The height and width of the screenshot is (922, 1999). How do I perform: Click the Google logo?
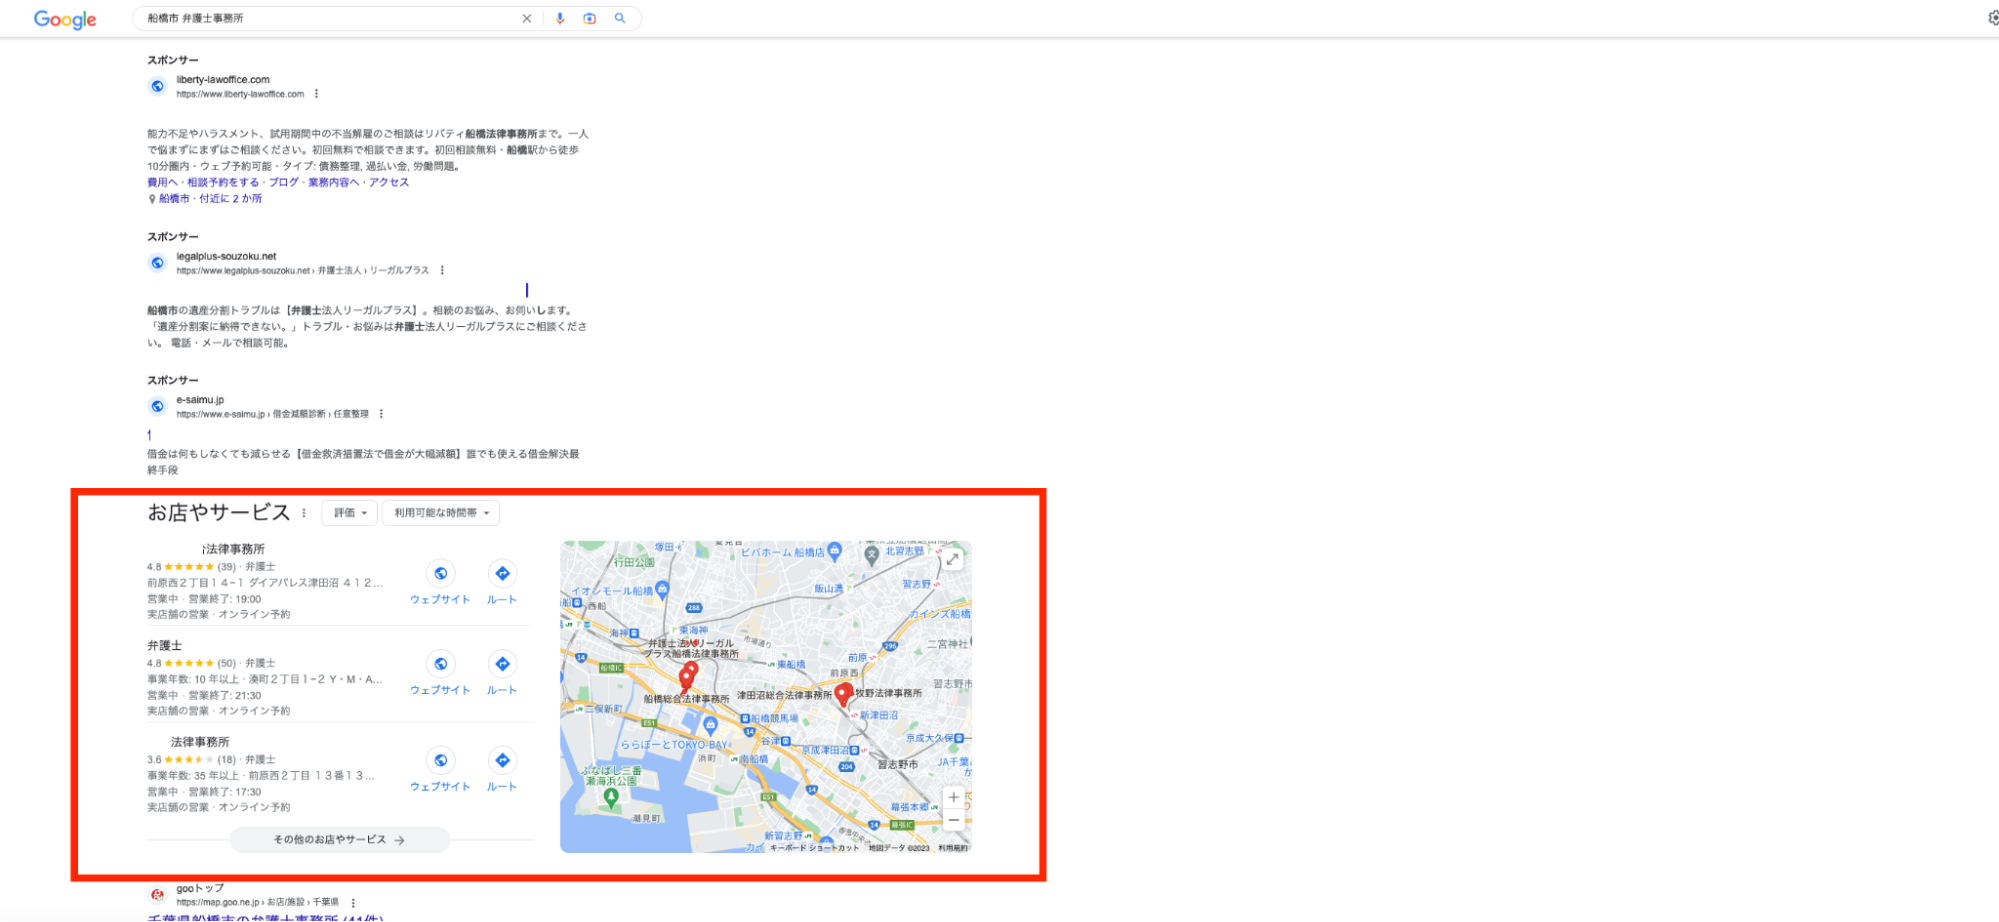(x=65, y=19)
